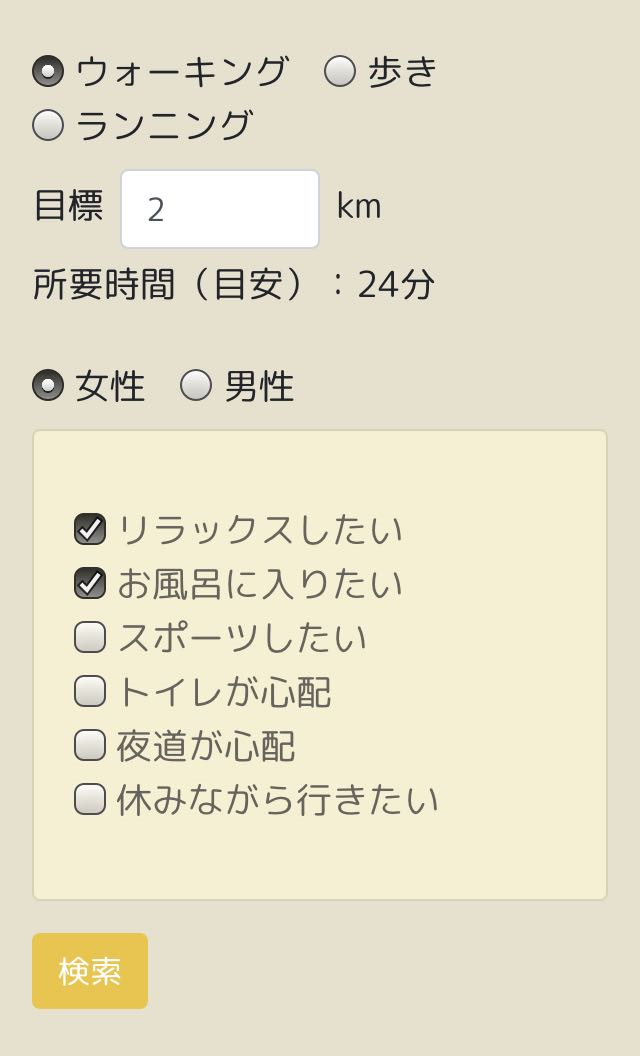640x1056 pixels.
Task: Tick the 夜道が心配 checkbox box
Action: coord(90,745)
